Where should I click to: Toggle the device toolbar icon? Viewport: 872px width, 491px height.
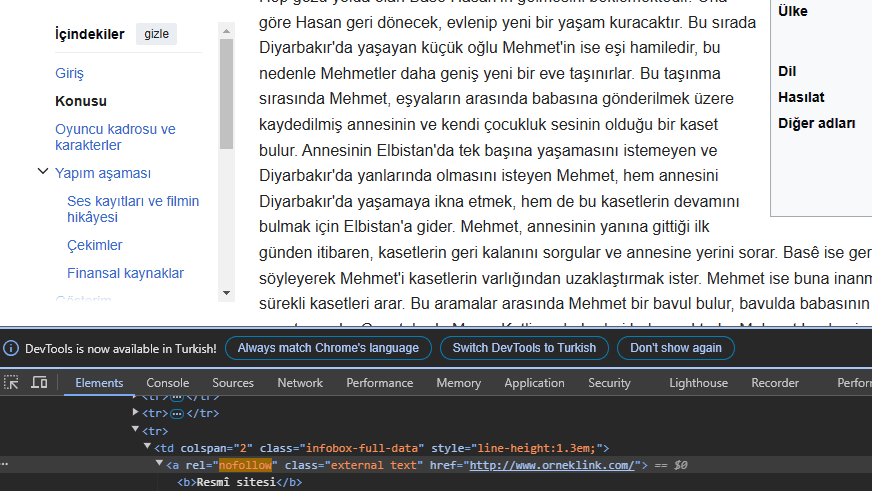point(39,383)
